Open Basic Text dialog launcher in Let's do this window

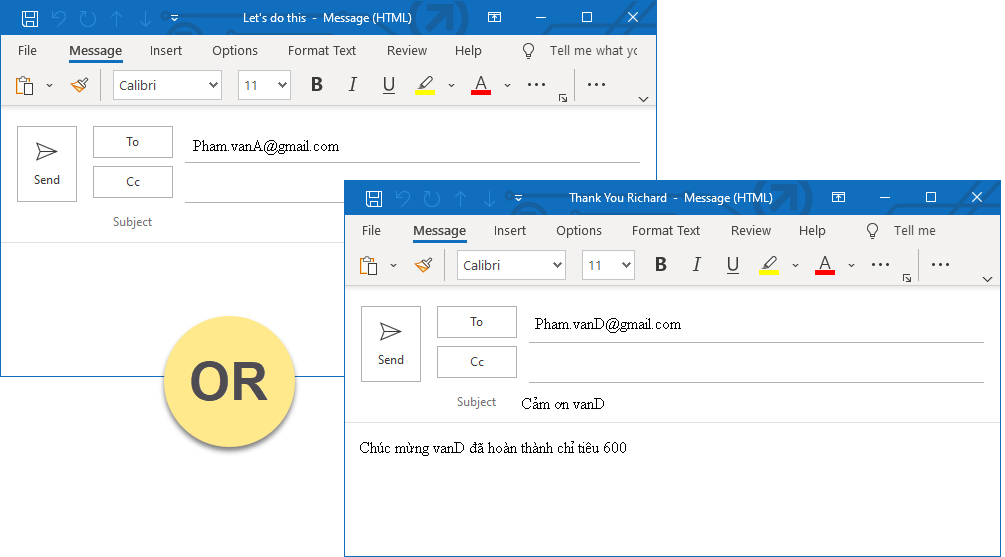[x=563, y=98]
